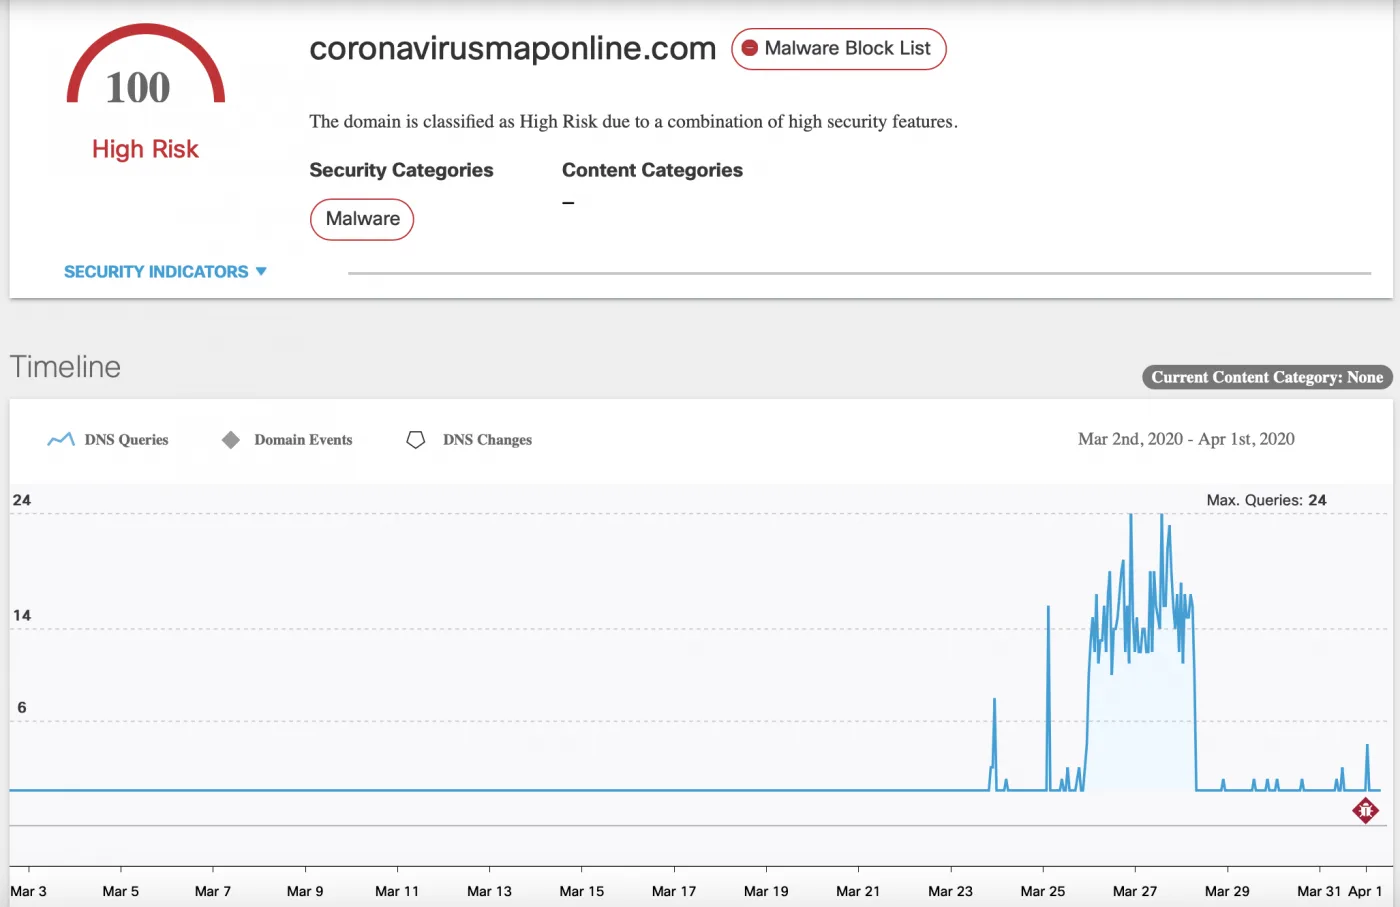Toggle the DNS Queries line chart legend icon
1400x907 pixels.
point(61,439)
